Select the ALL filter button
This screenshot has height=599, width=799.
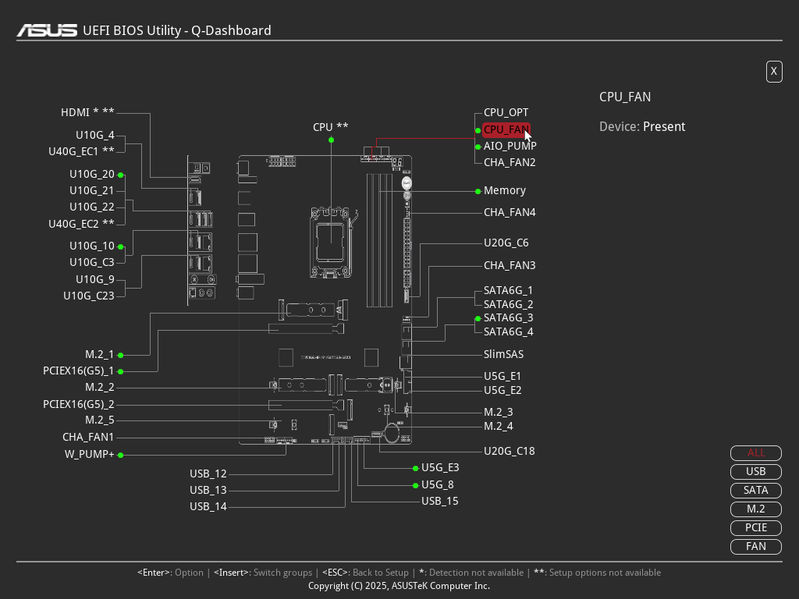click(756, 453)
